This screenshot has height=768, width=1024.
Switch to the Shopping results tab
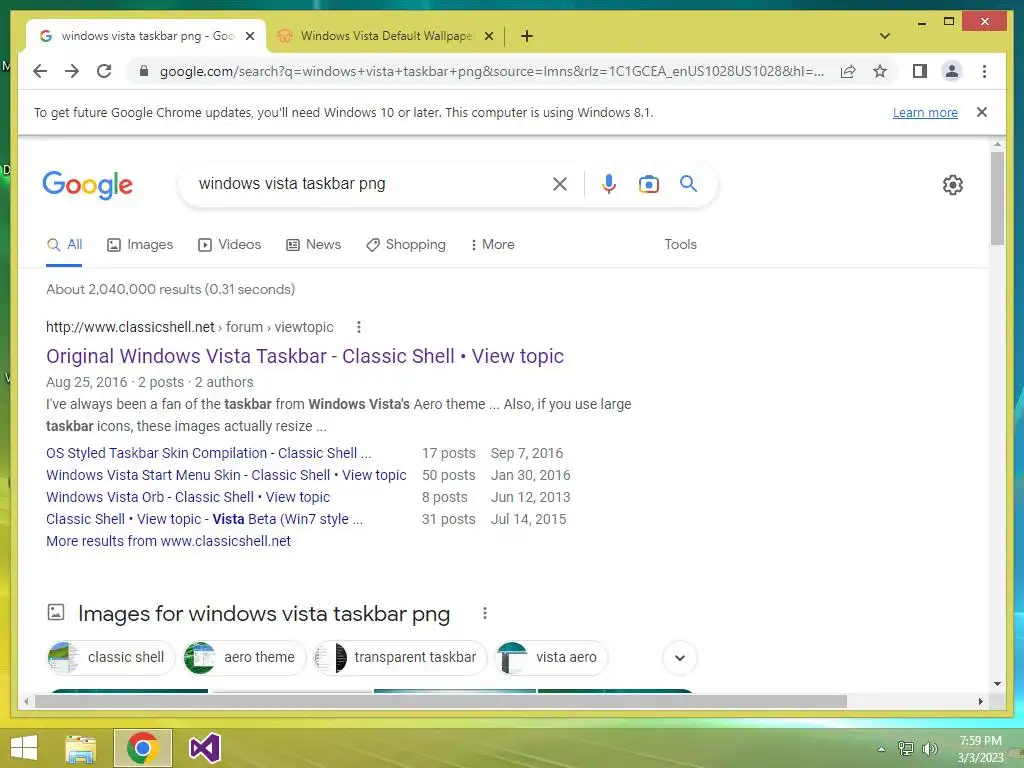click(x=406, y=245)
